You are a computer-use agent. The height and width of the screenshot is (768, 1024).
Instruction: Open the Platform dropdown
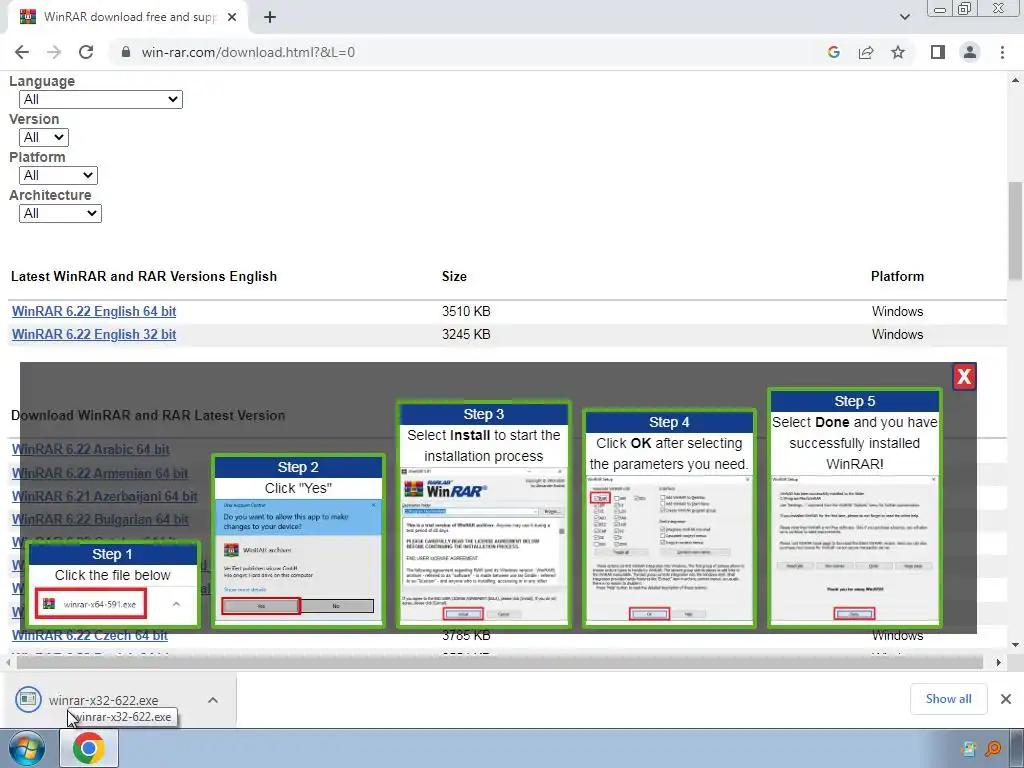(x=58, y=175)
